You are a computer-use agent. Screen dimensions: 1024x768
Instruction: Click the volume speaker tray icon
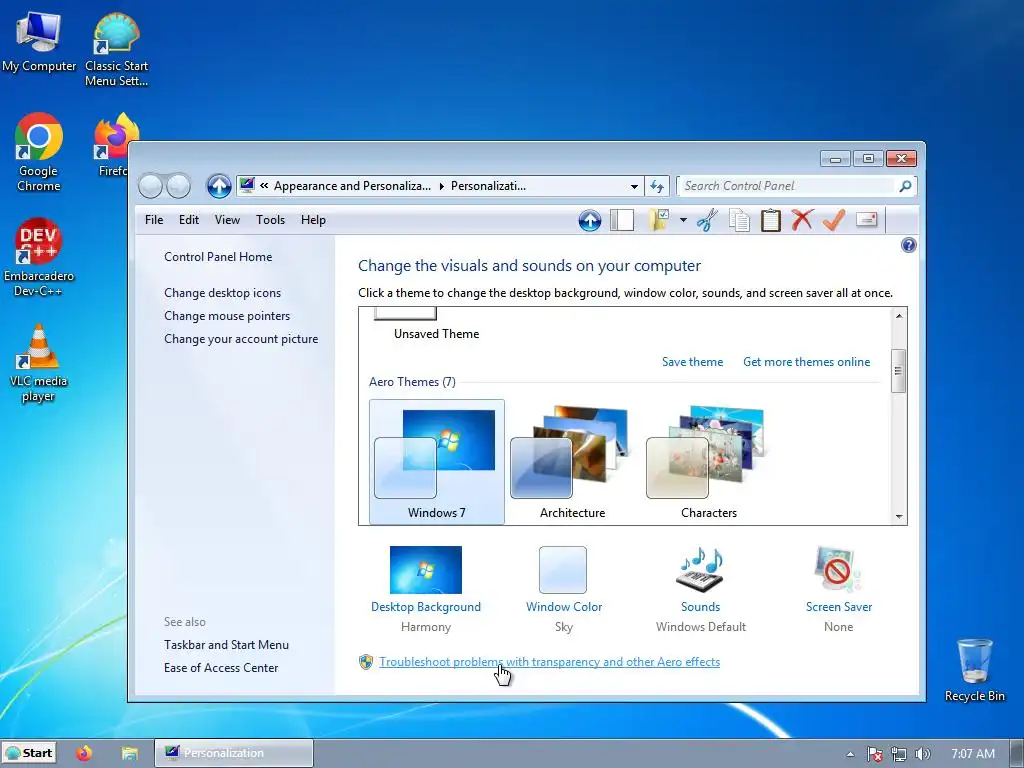coord(922,754)
